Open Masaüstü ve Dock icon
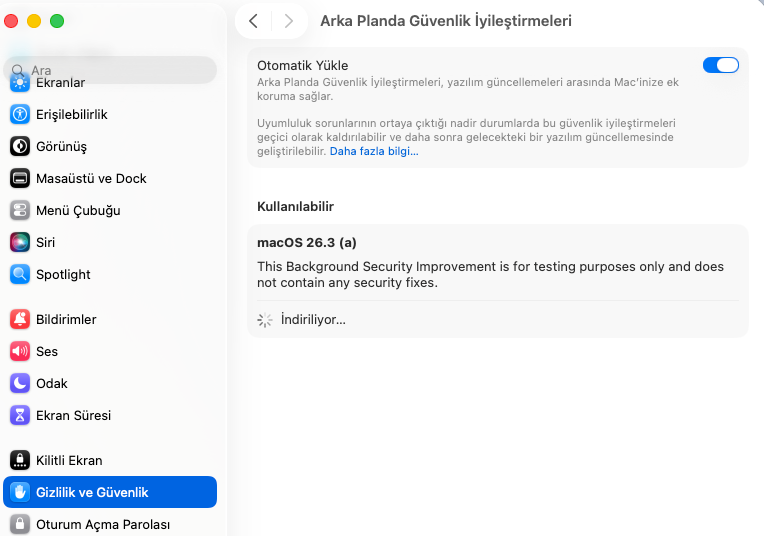 click(20, 178)
